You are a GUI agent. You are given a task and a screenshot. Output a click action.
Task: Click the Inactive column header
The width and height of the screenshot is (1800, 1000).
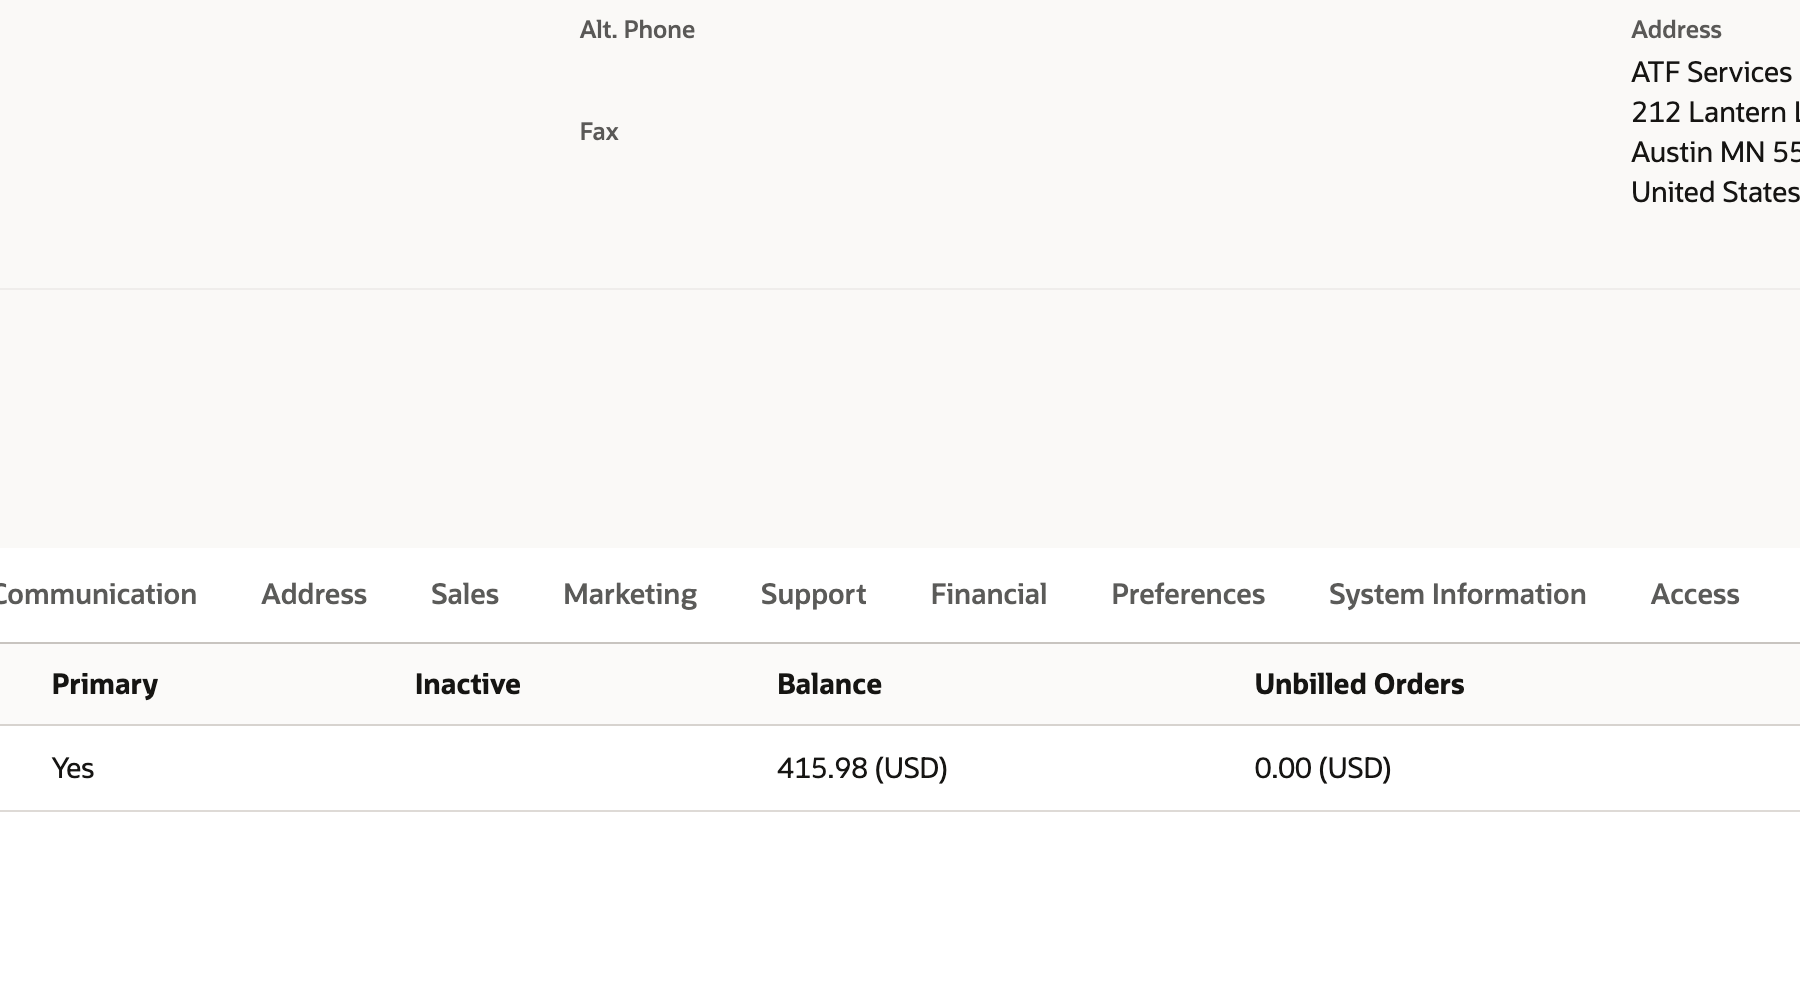coord(468,684)
